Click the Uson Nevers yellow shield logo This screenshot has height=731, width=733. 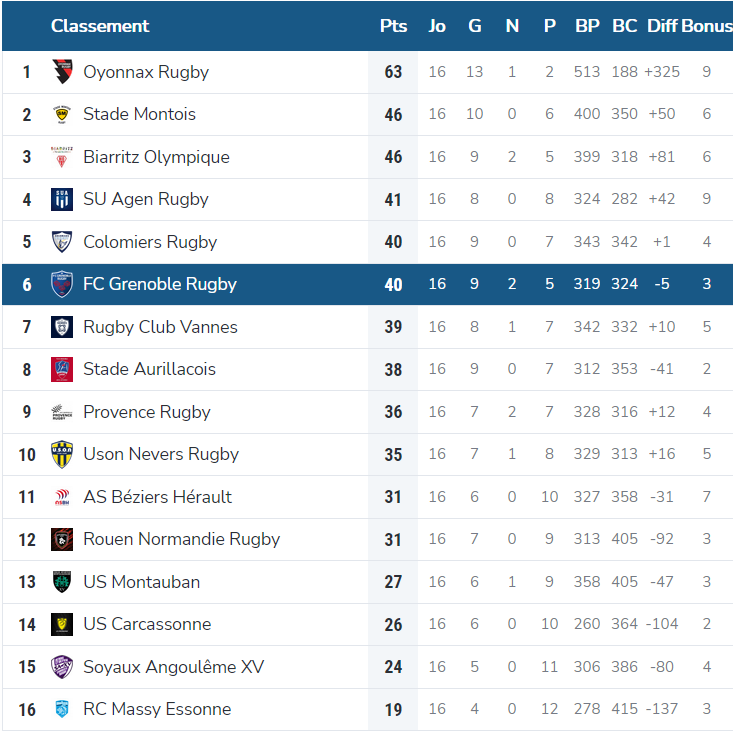coord(62,454)
